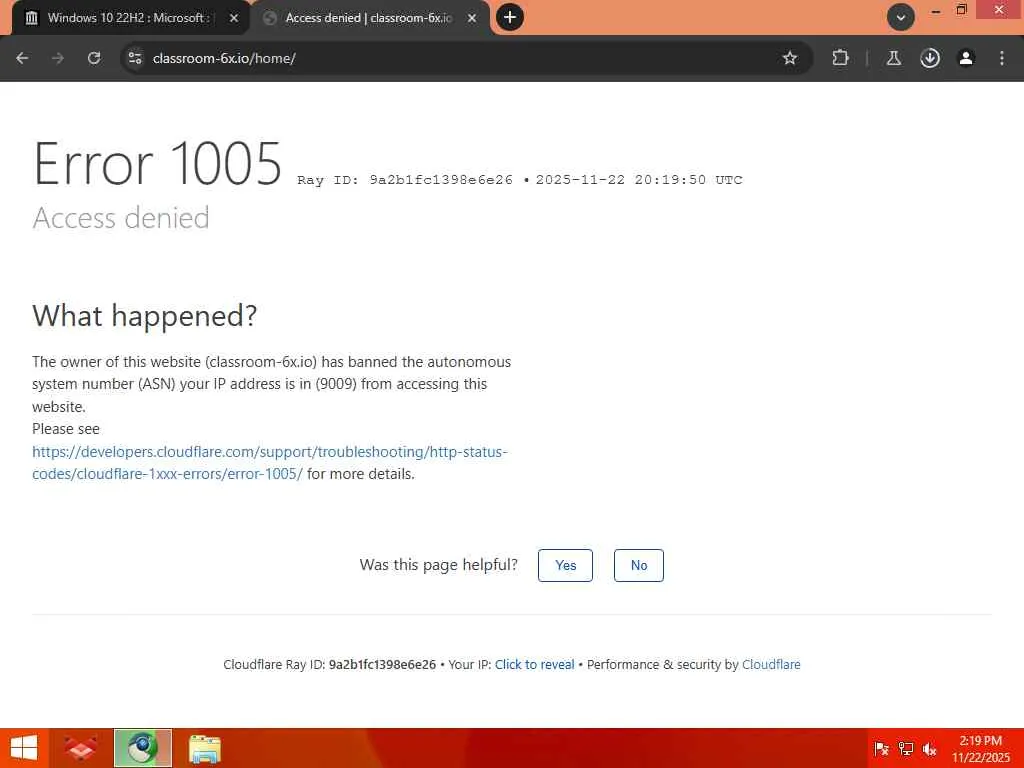Open the Downloads icon
This screenshot has width=1024, height=768.
(930, 58)
